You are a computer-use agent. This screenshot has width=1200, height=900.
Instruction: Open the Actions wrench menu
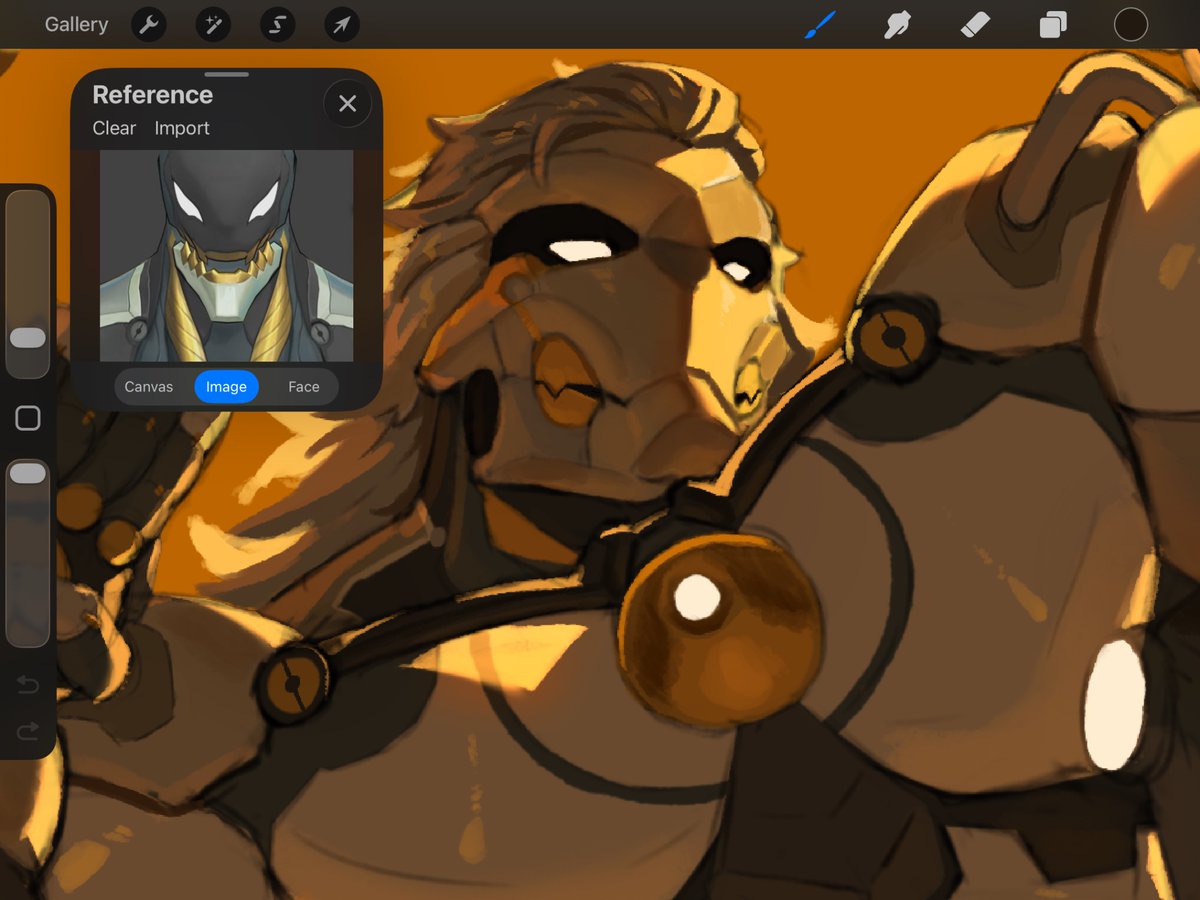coord(148,25)
